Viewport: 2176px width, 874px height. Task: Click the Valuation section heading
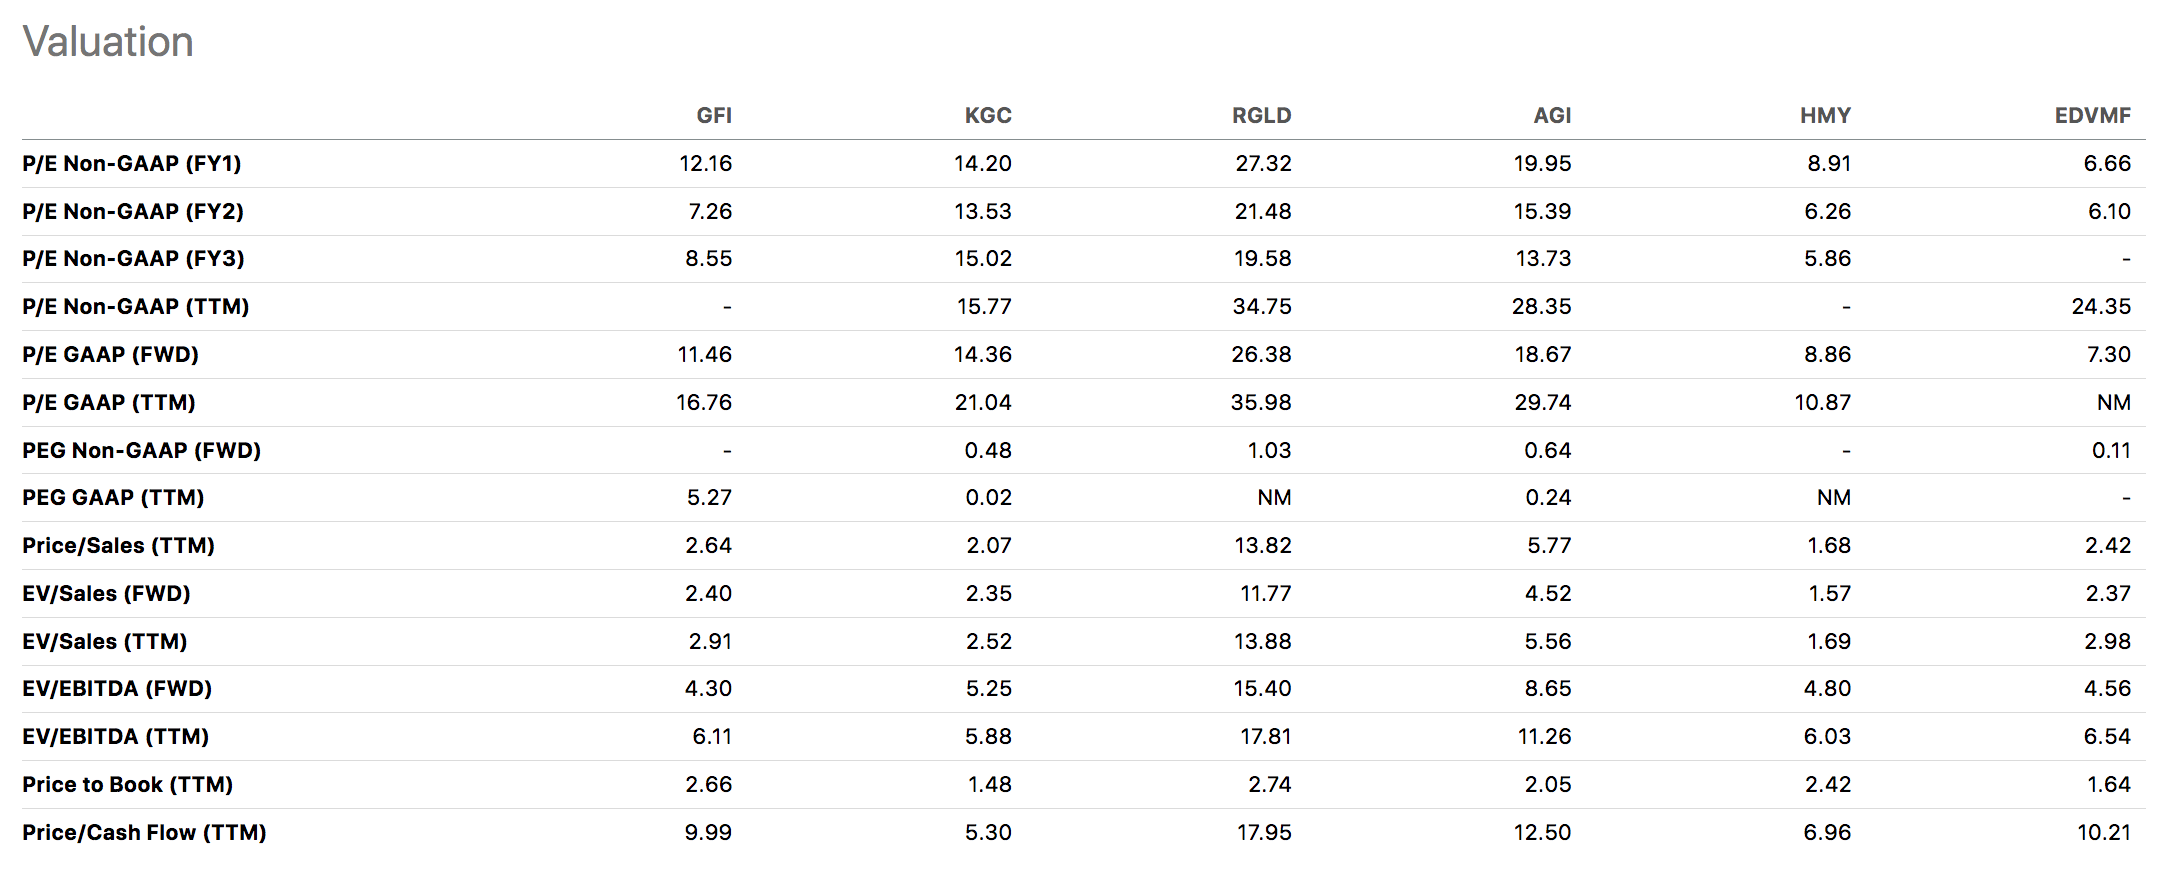(108, 42)
